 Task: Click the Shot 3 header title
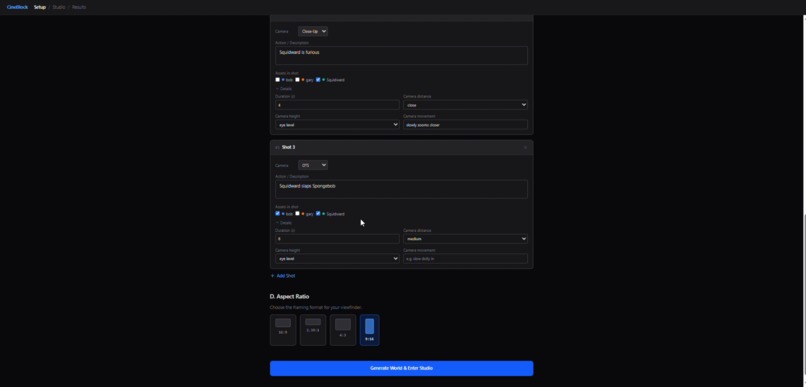point(288,148)
